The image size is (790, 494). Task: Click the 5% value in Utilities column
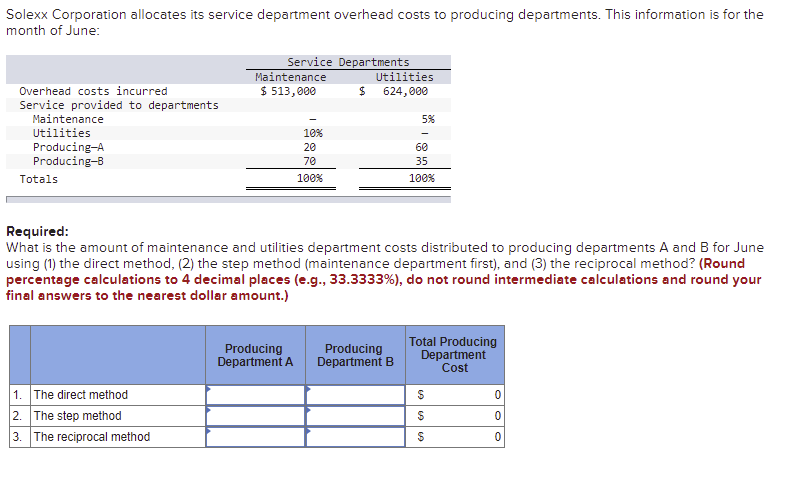click(428, 119)
